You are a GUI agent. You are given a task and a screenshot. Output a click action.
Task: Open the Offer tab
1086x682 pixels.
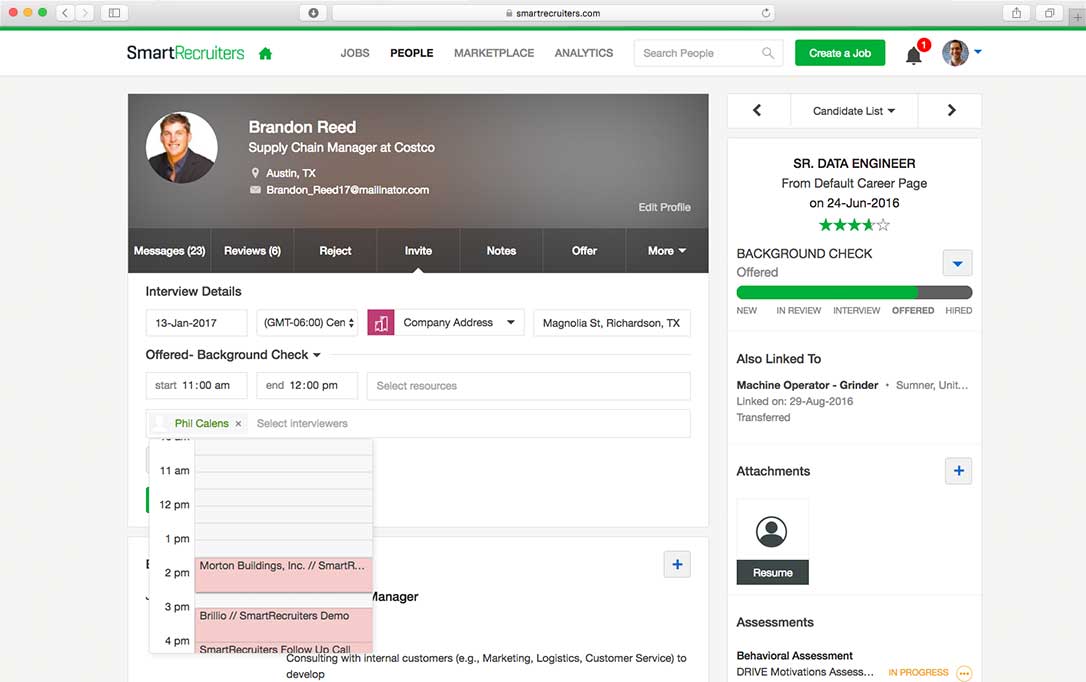(584, 251)
